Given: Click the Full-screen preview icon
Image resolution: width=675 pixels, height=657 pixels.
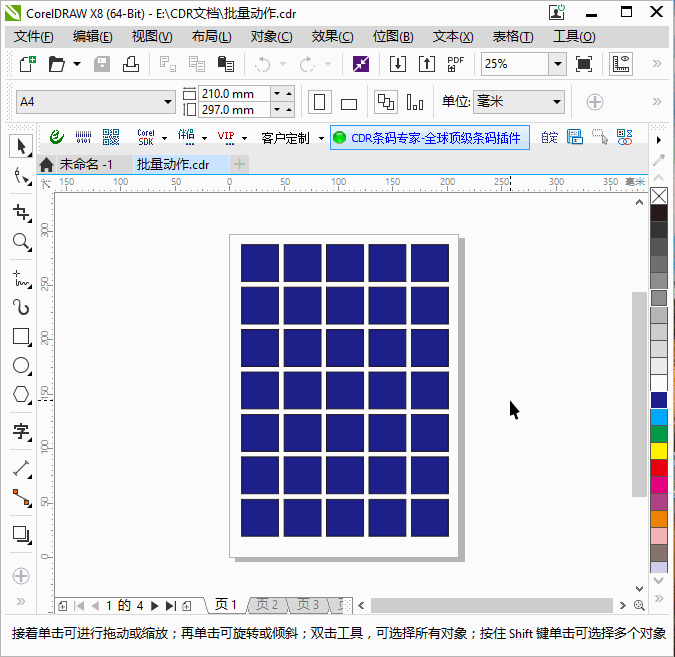Looking at the screenshot, I should [x=584, y=64].
